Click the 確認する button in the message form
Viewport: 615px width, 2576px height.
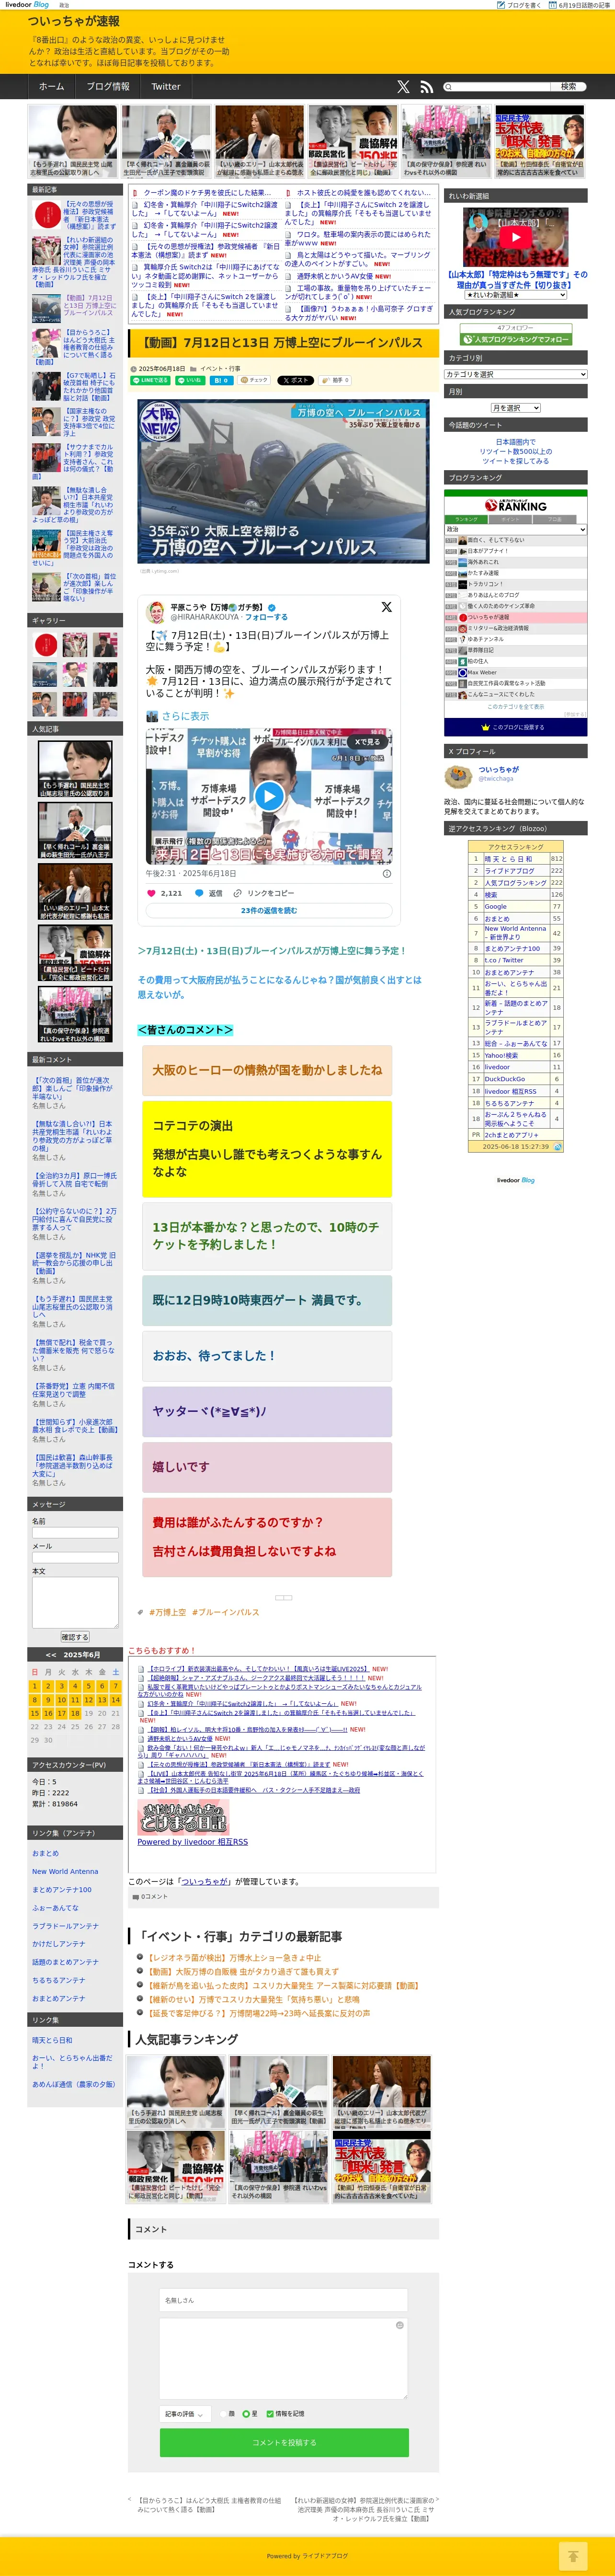click(x=75, y=1637)
